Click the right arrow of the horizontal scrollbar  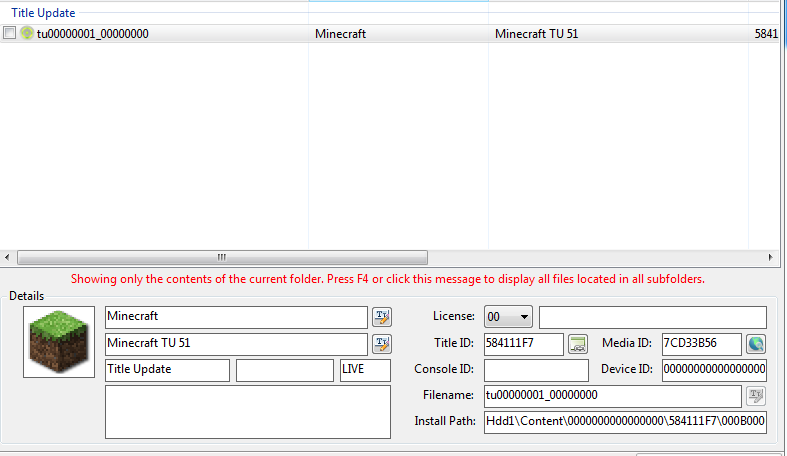(x=770, y=257)
